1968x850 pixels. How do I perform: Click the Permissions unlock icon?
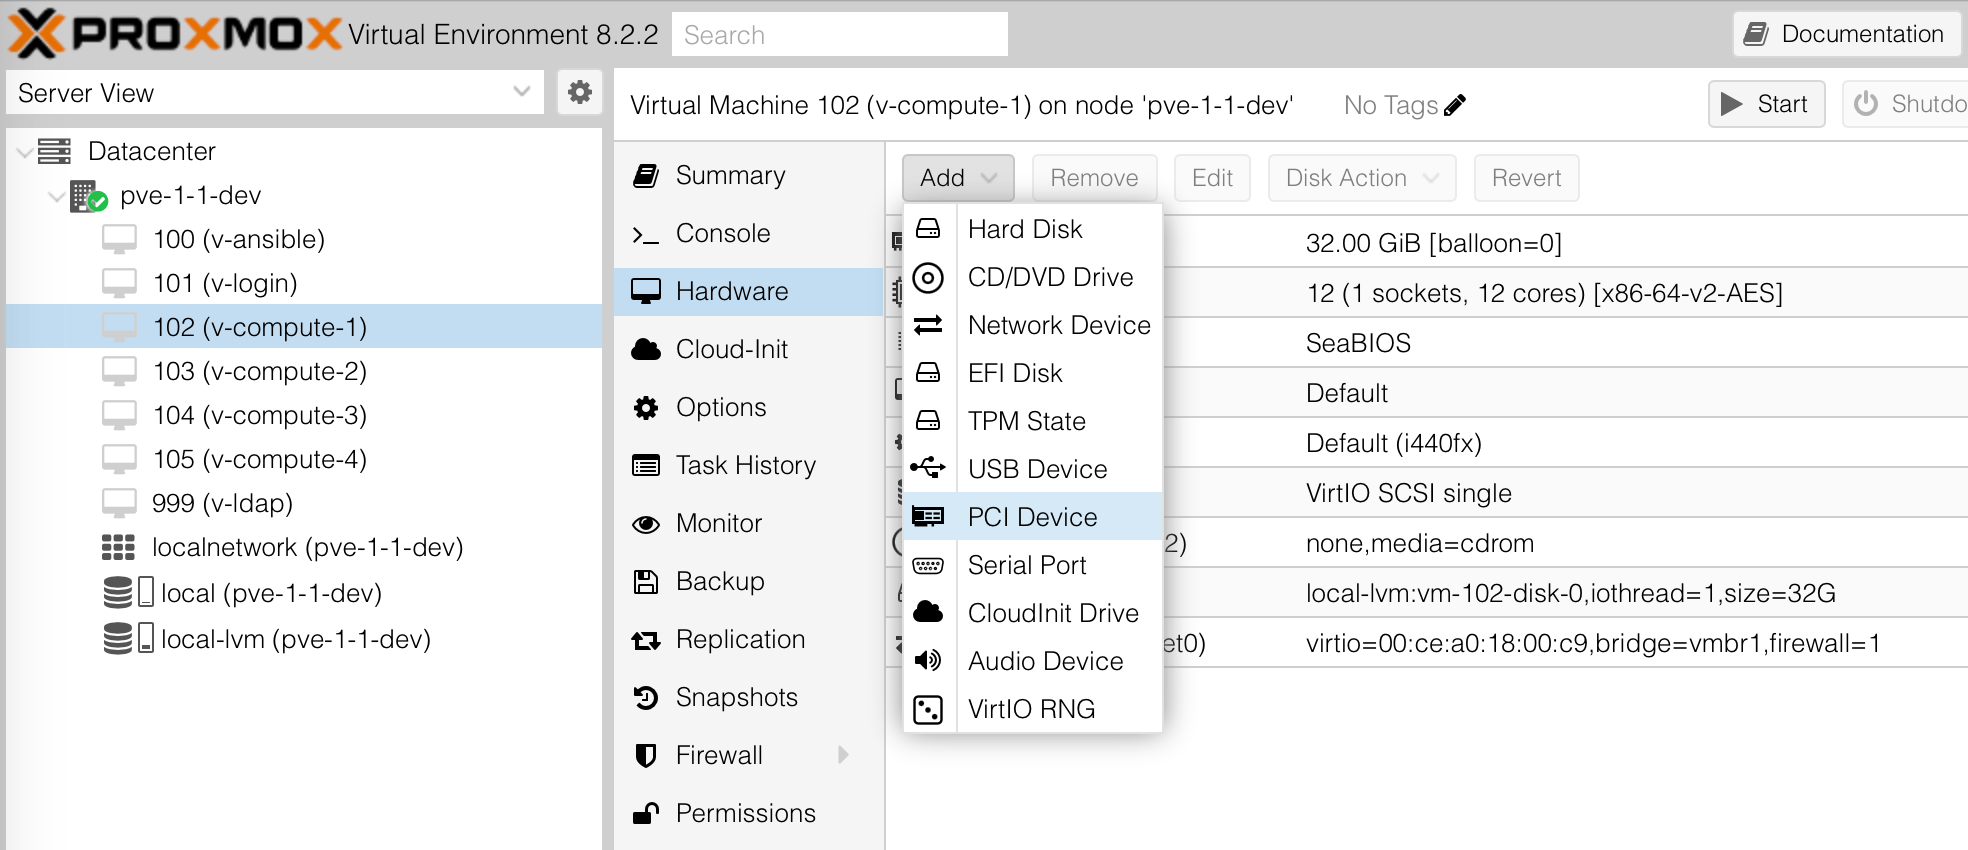coord(646,813)
